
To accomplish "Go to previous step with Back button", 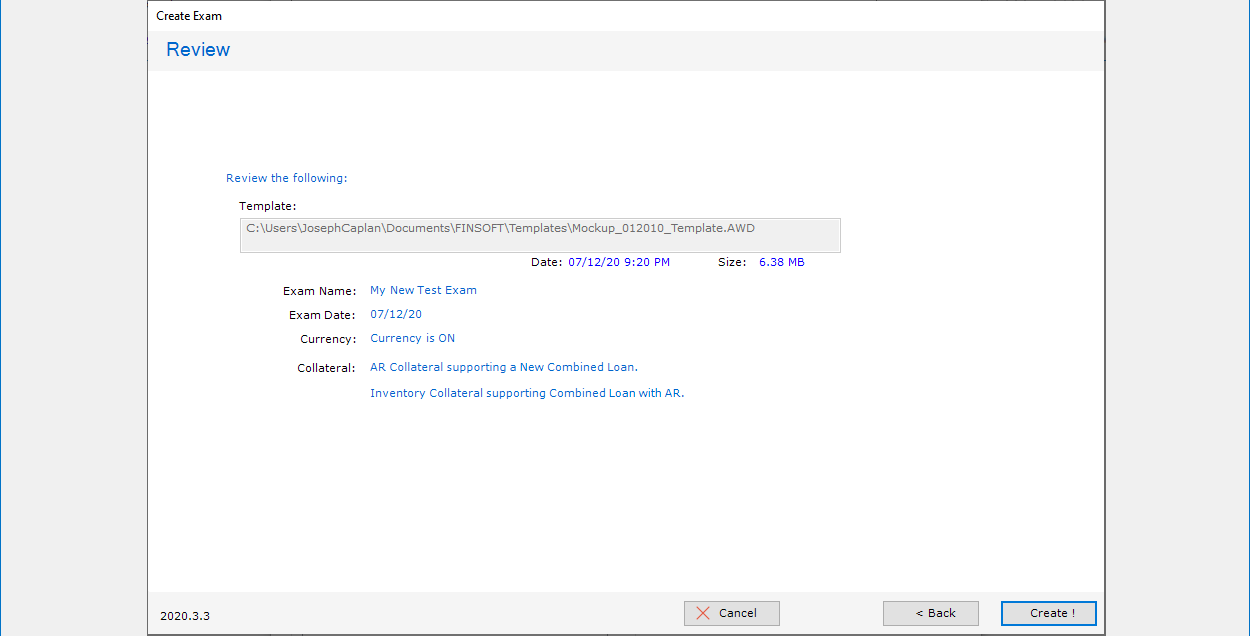I will pos(930,613).
